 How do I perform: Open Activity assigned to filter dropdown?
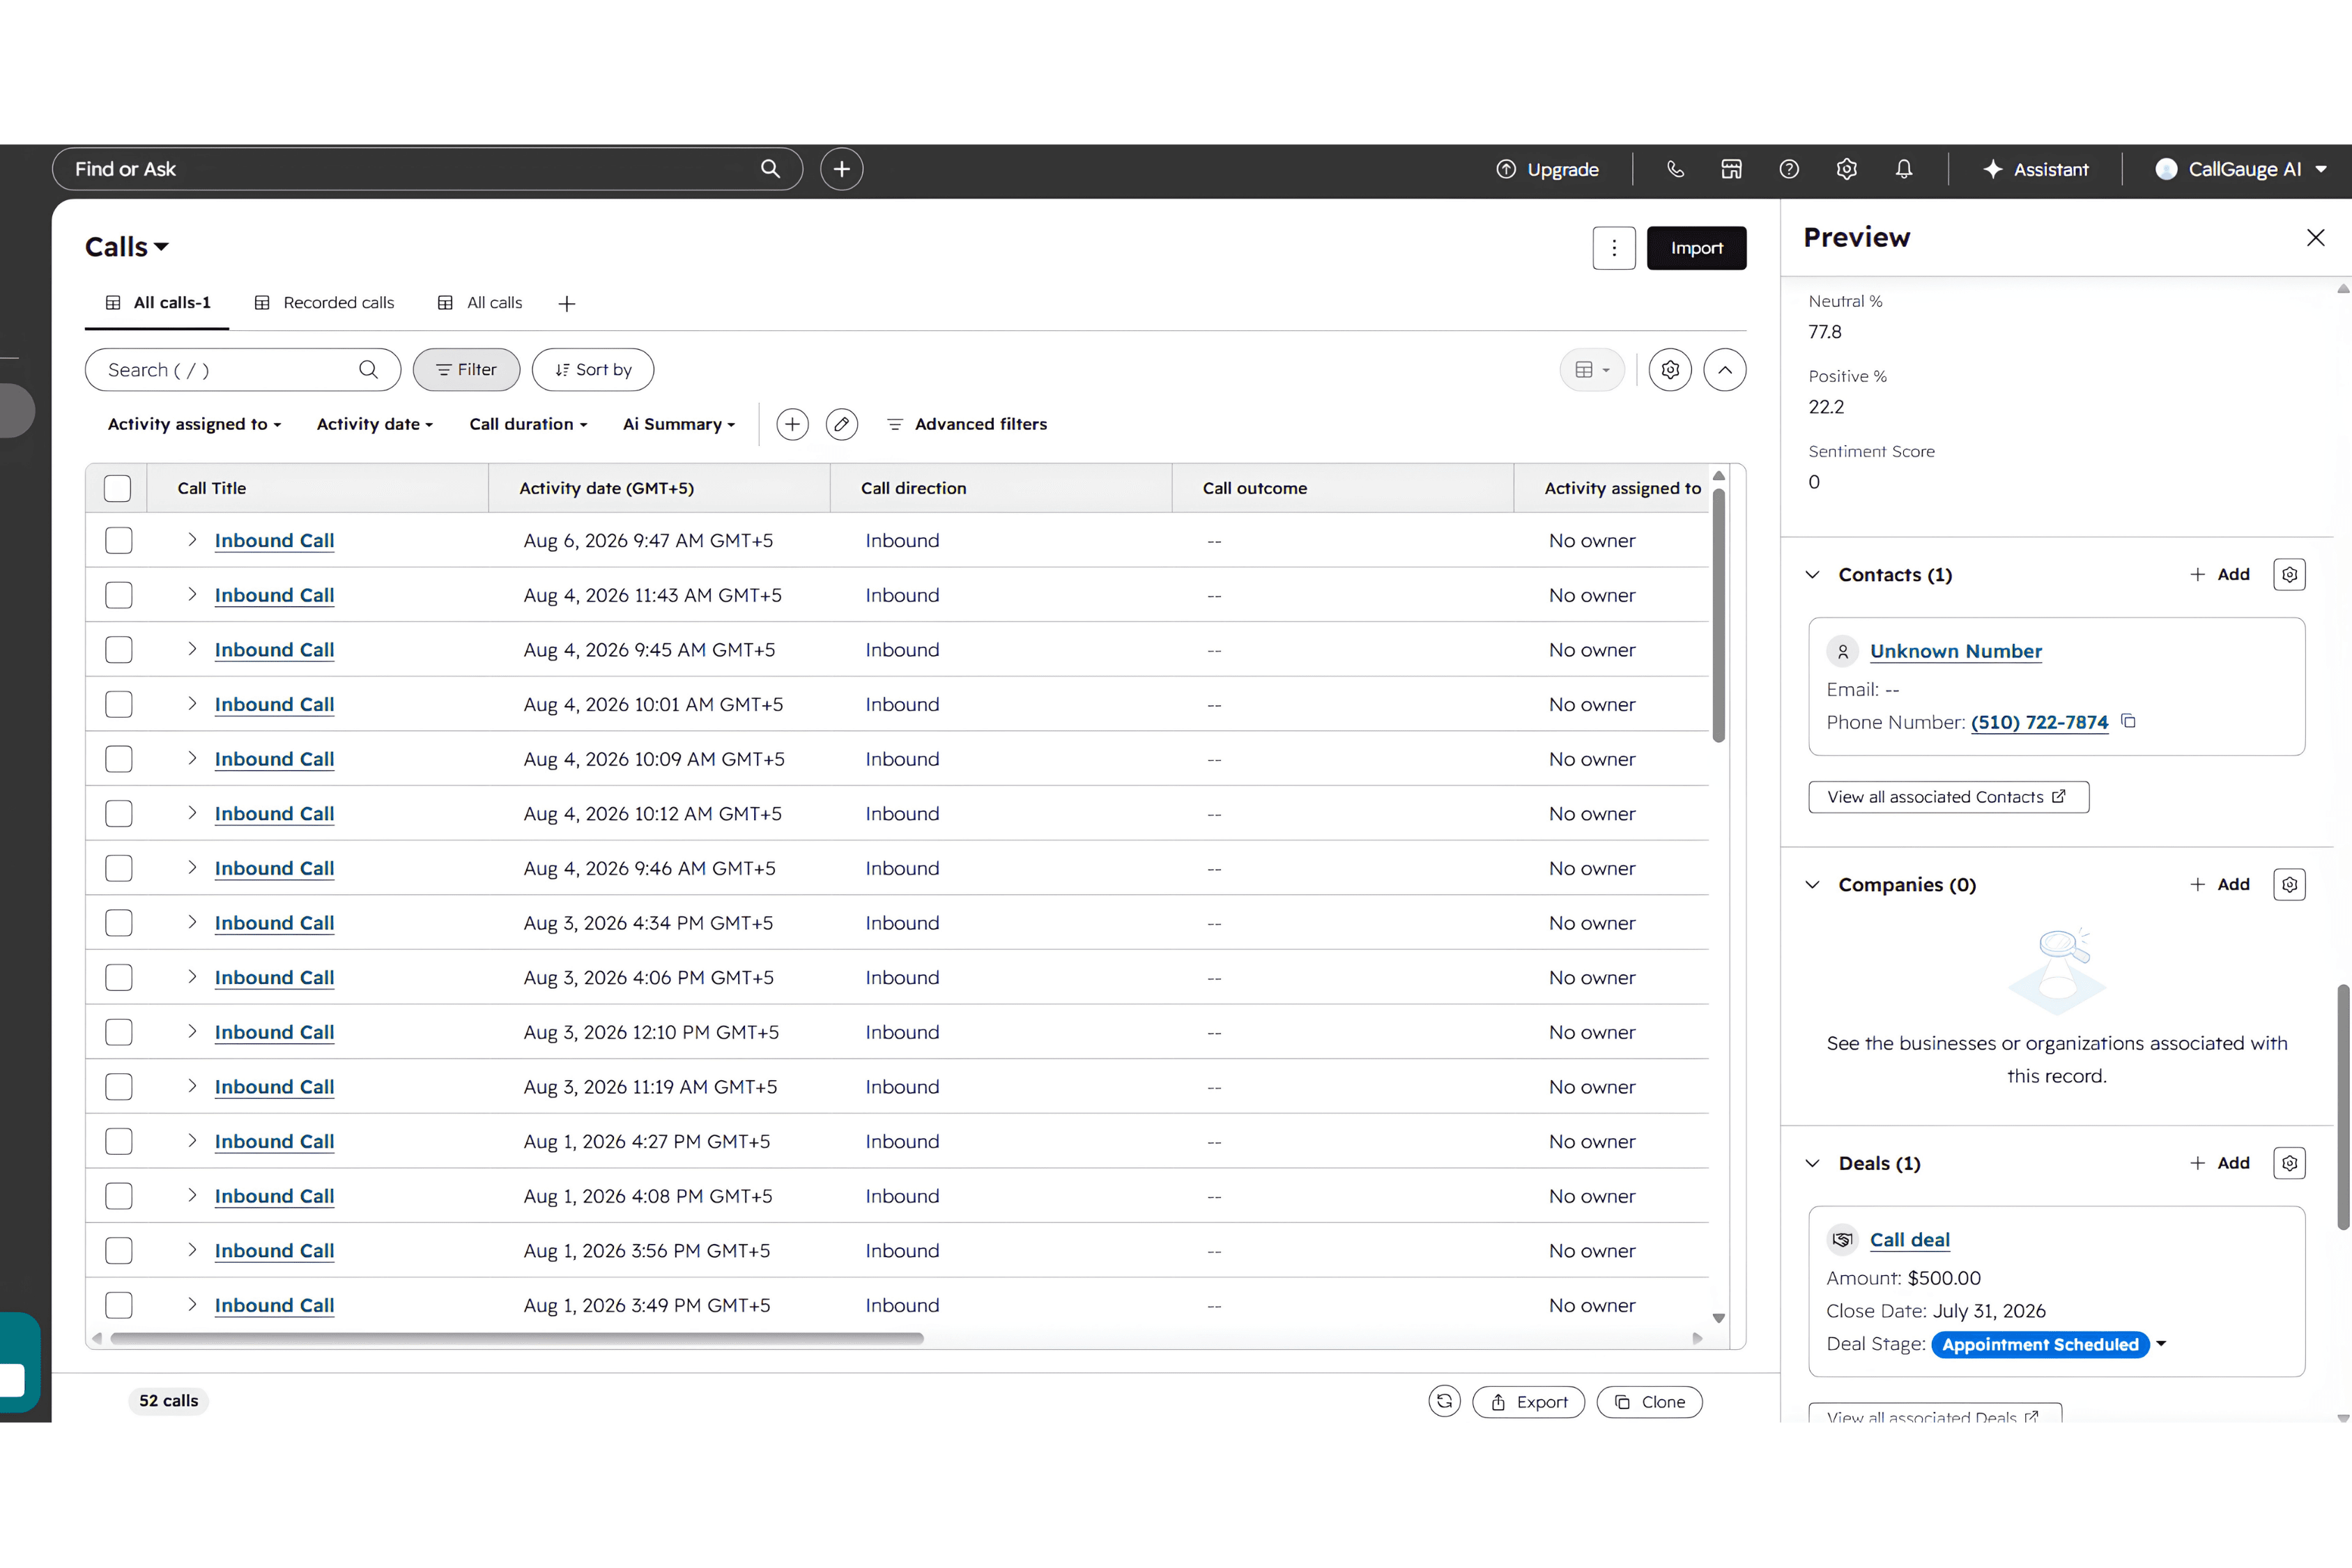194,424
